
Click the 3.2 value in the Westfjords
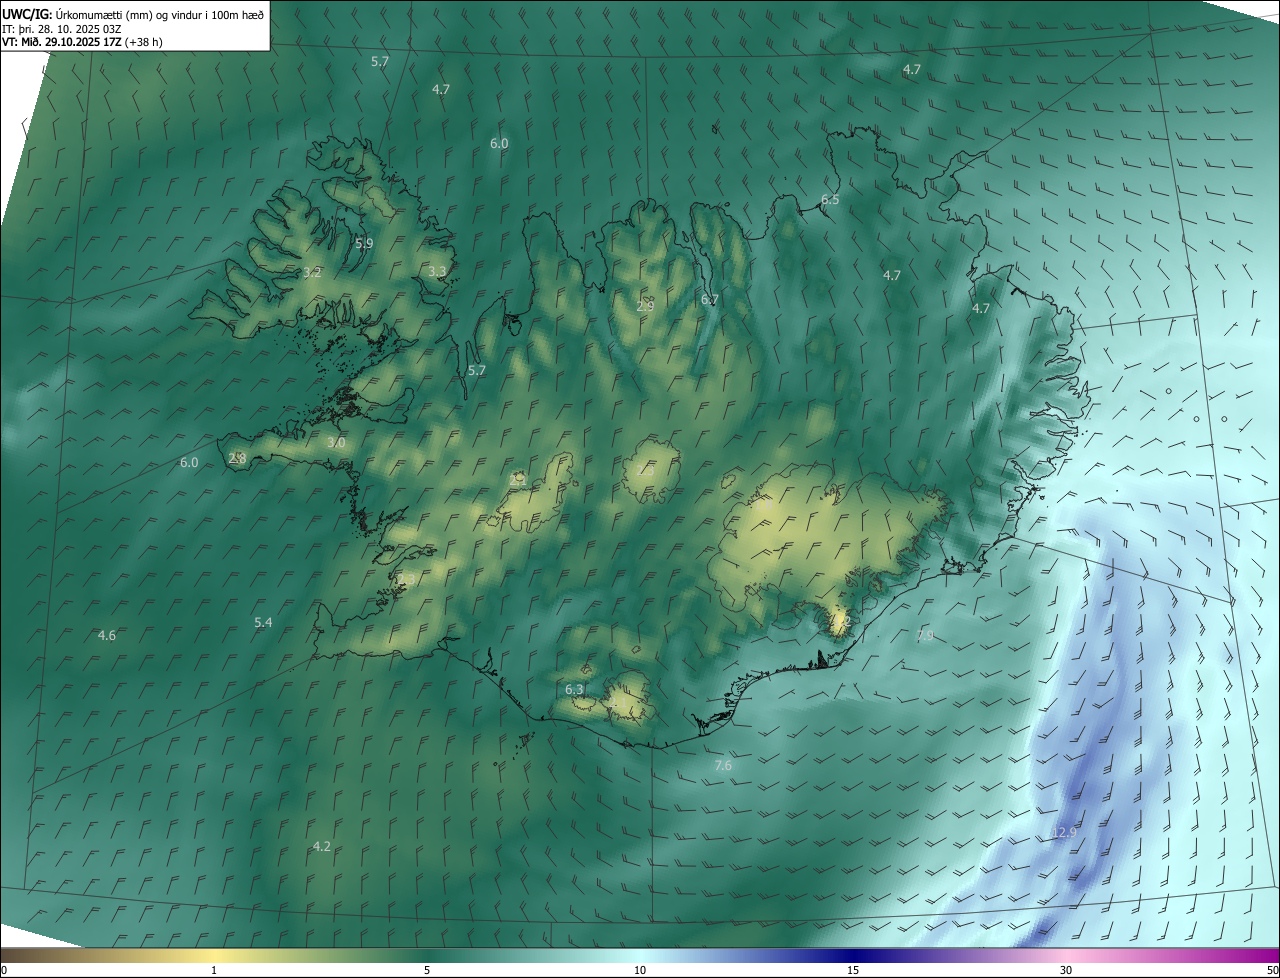(x=312, y=272)
